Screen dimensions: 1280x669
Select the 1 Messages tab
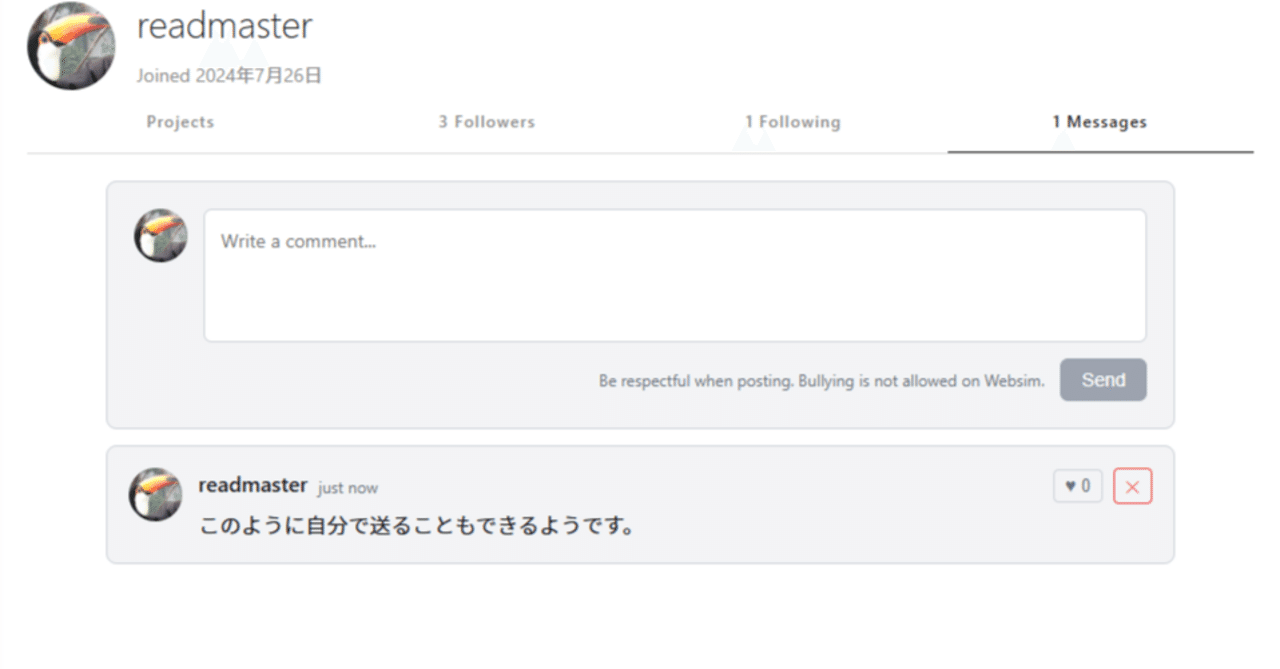click(1099, 122)
